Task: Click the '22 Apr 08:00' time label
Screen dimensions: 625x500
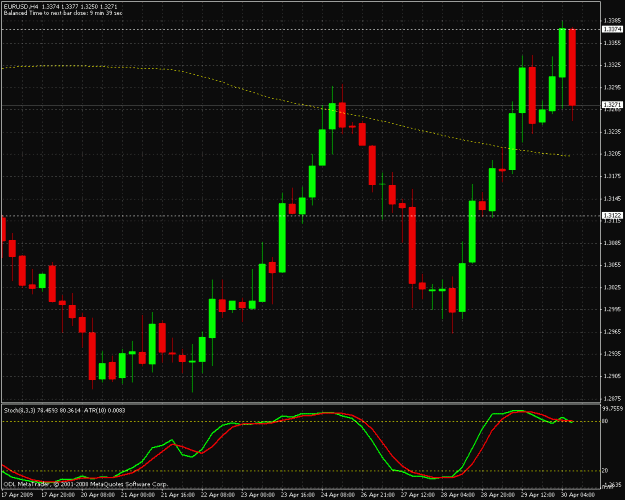Action: 218,495
